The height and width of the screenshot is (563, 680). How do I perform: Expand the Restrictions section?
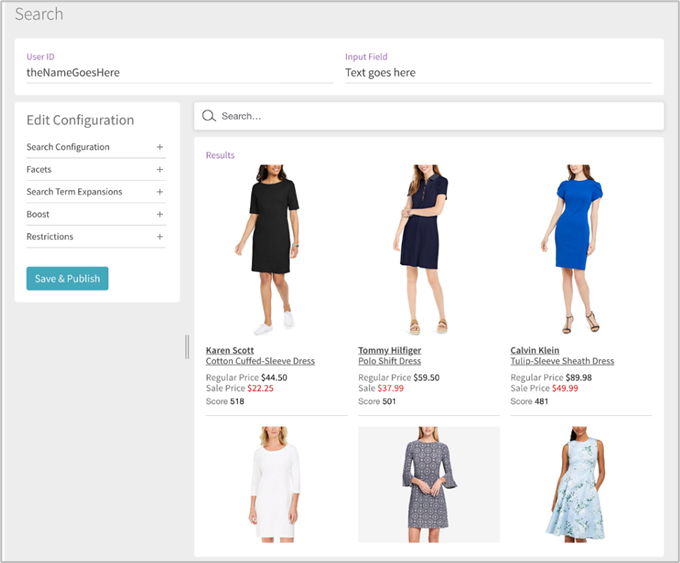pyautogui.click(x=96, y=237)
